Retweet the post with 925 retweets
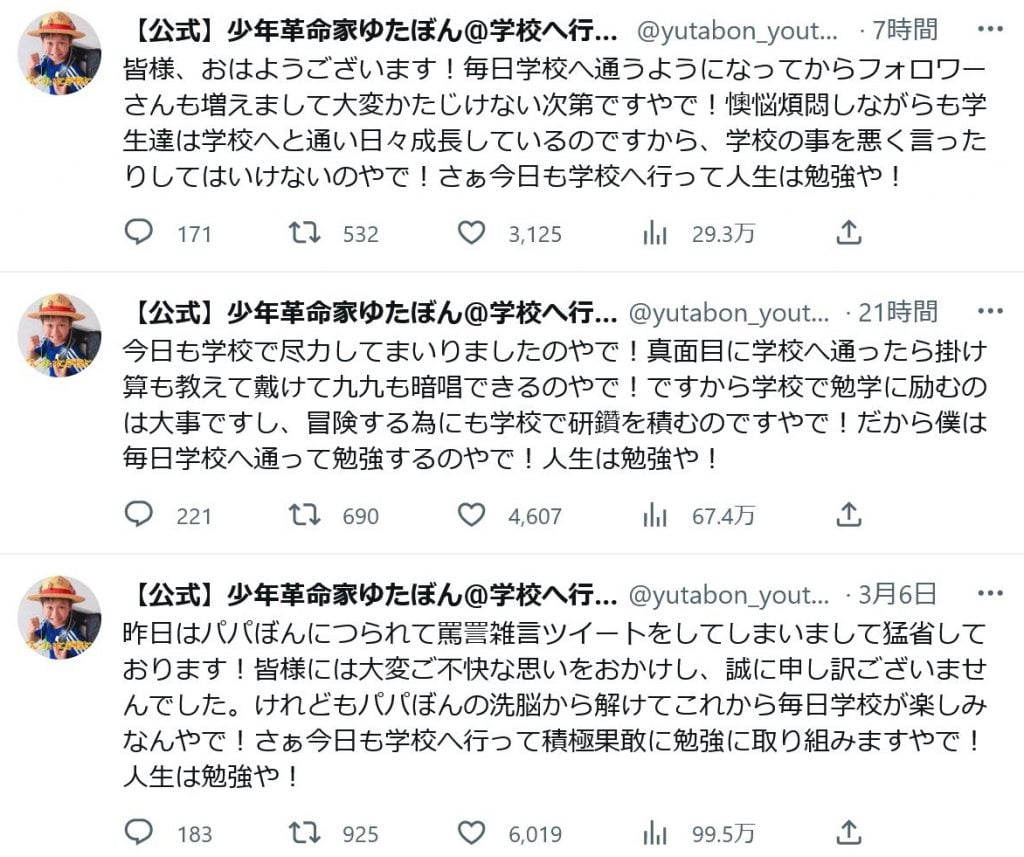This screenshot has height=857, width=1024. point(304,831)
